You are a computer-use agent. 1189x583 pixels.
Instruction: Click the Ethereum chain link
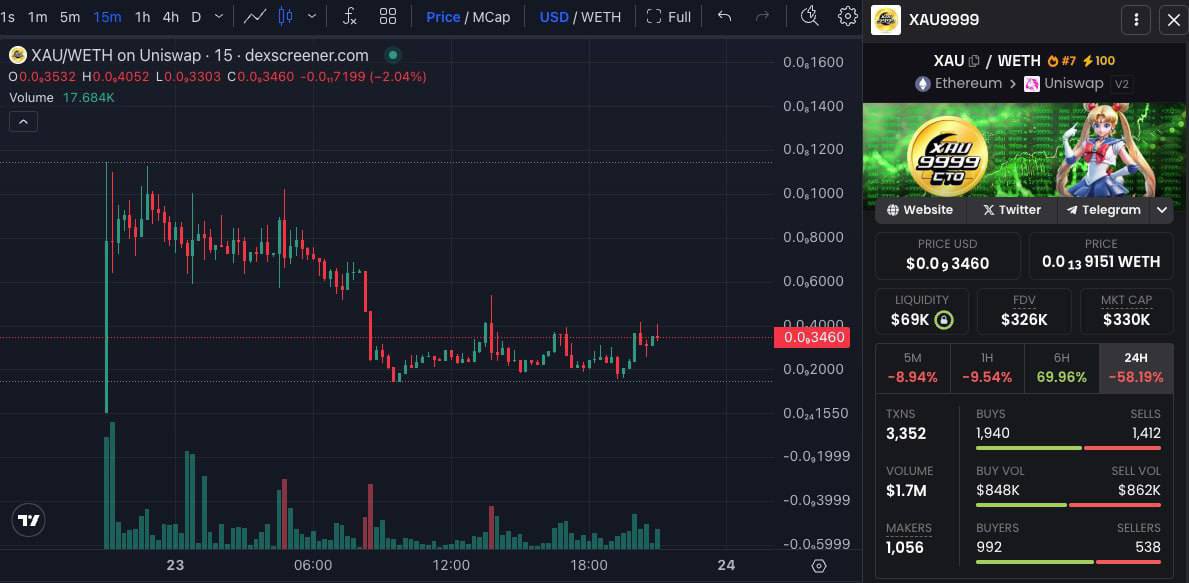click(x=958, y=83)
